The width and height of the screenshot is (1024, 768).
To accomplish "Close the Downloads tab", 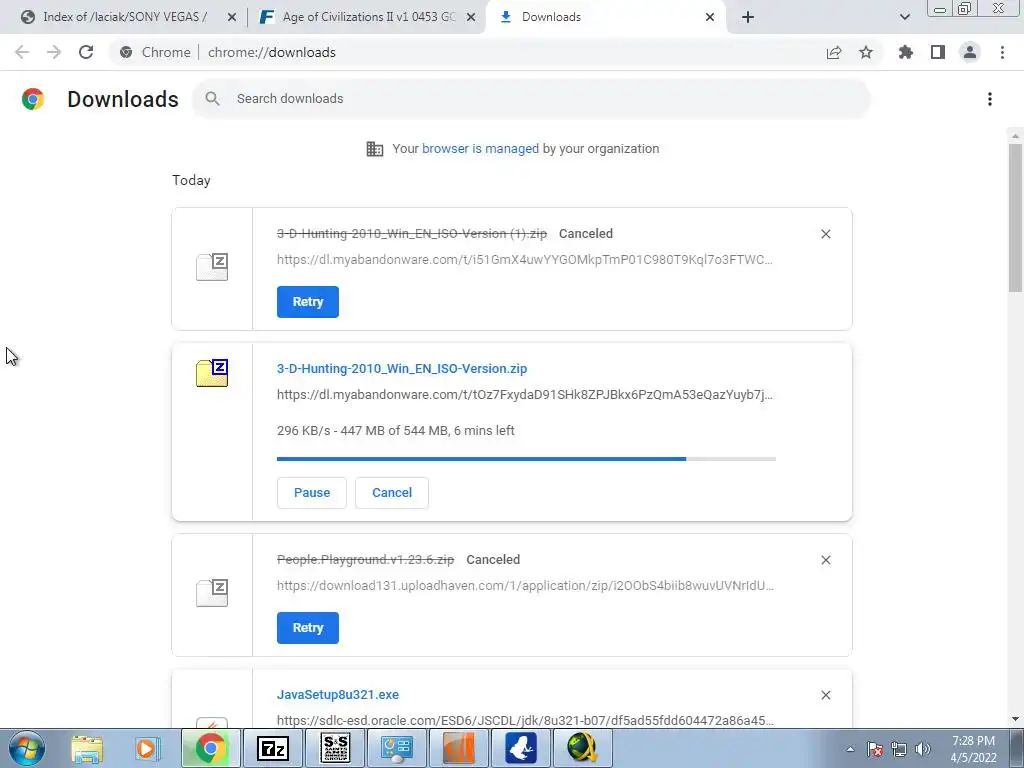I will pos(710,18).
